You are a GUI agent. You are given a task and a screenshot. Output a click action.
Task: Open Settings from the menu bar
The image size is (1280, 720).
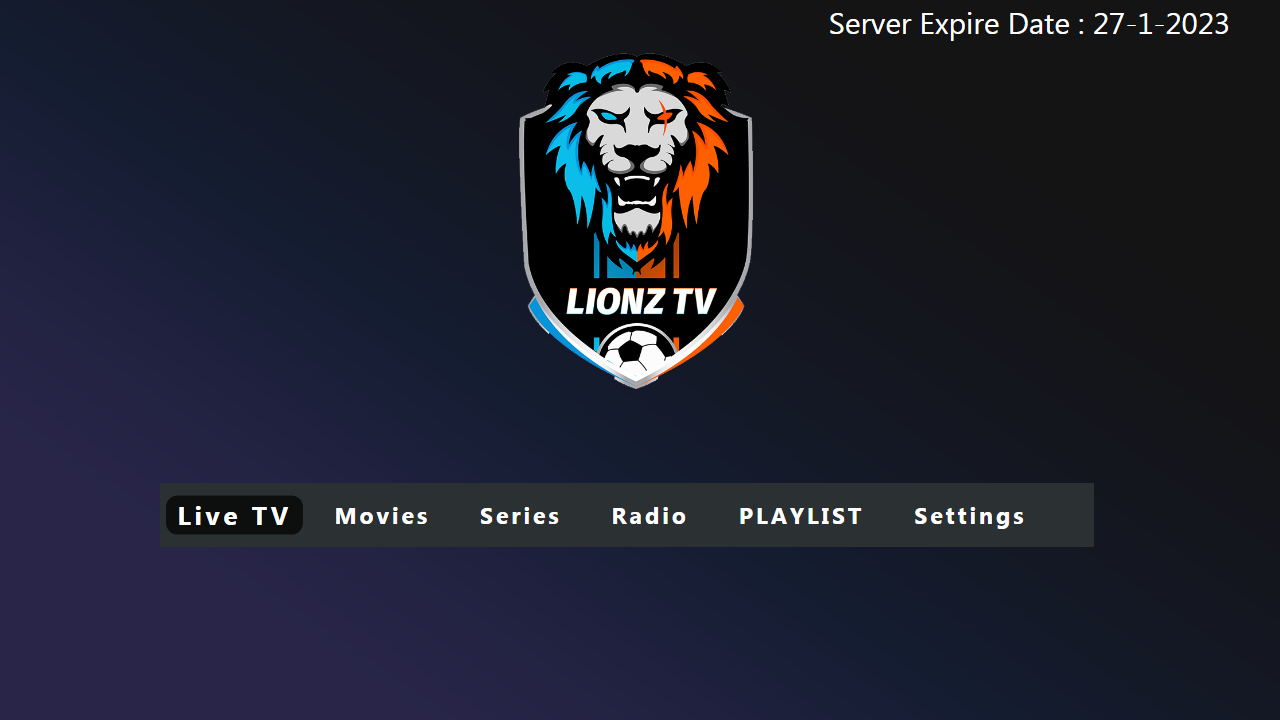pos(969,516)
